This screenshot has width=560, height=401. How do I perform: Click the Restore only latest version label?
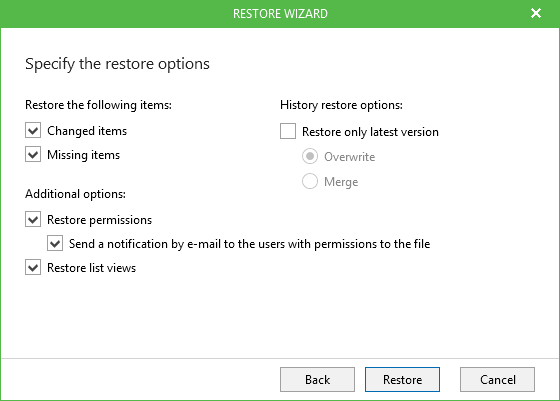(x=370, y=132)
